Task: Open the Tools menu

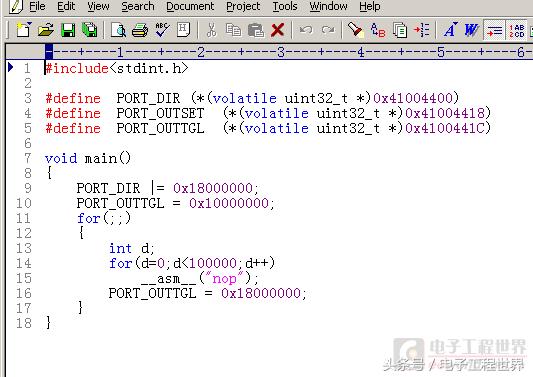Action: [285, 6]
